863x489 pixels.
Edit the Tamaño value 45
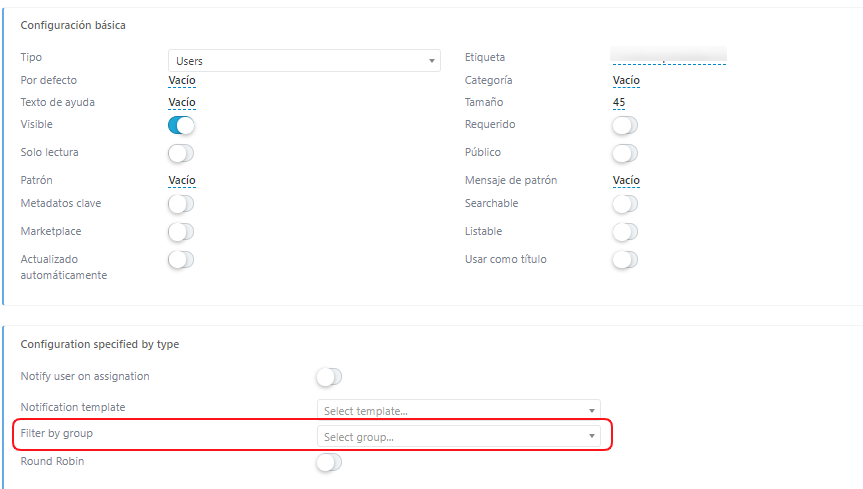click(619, 102)
